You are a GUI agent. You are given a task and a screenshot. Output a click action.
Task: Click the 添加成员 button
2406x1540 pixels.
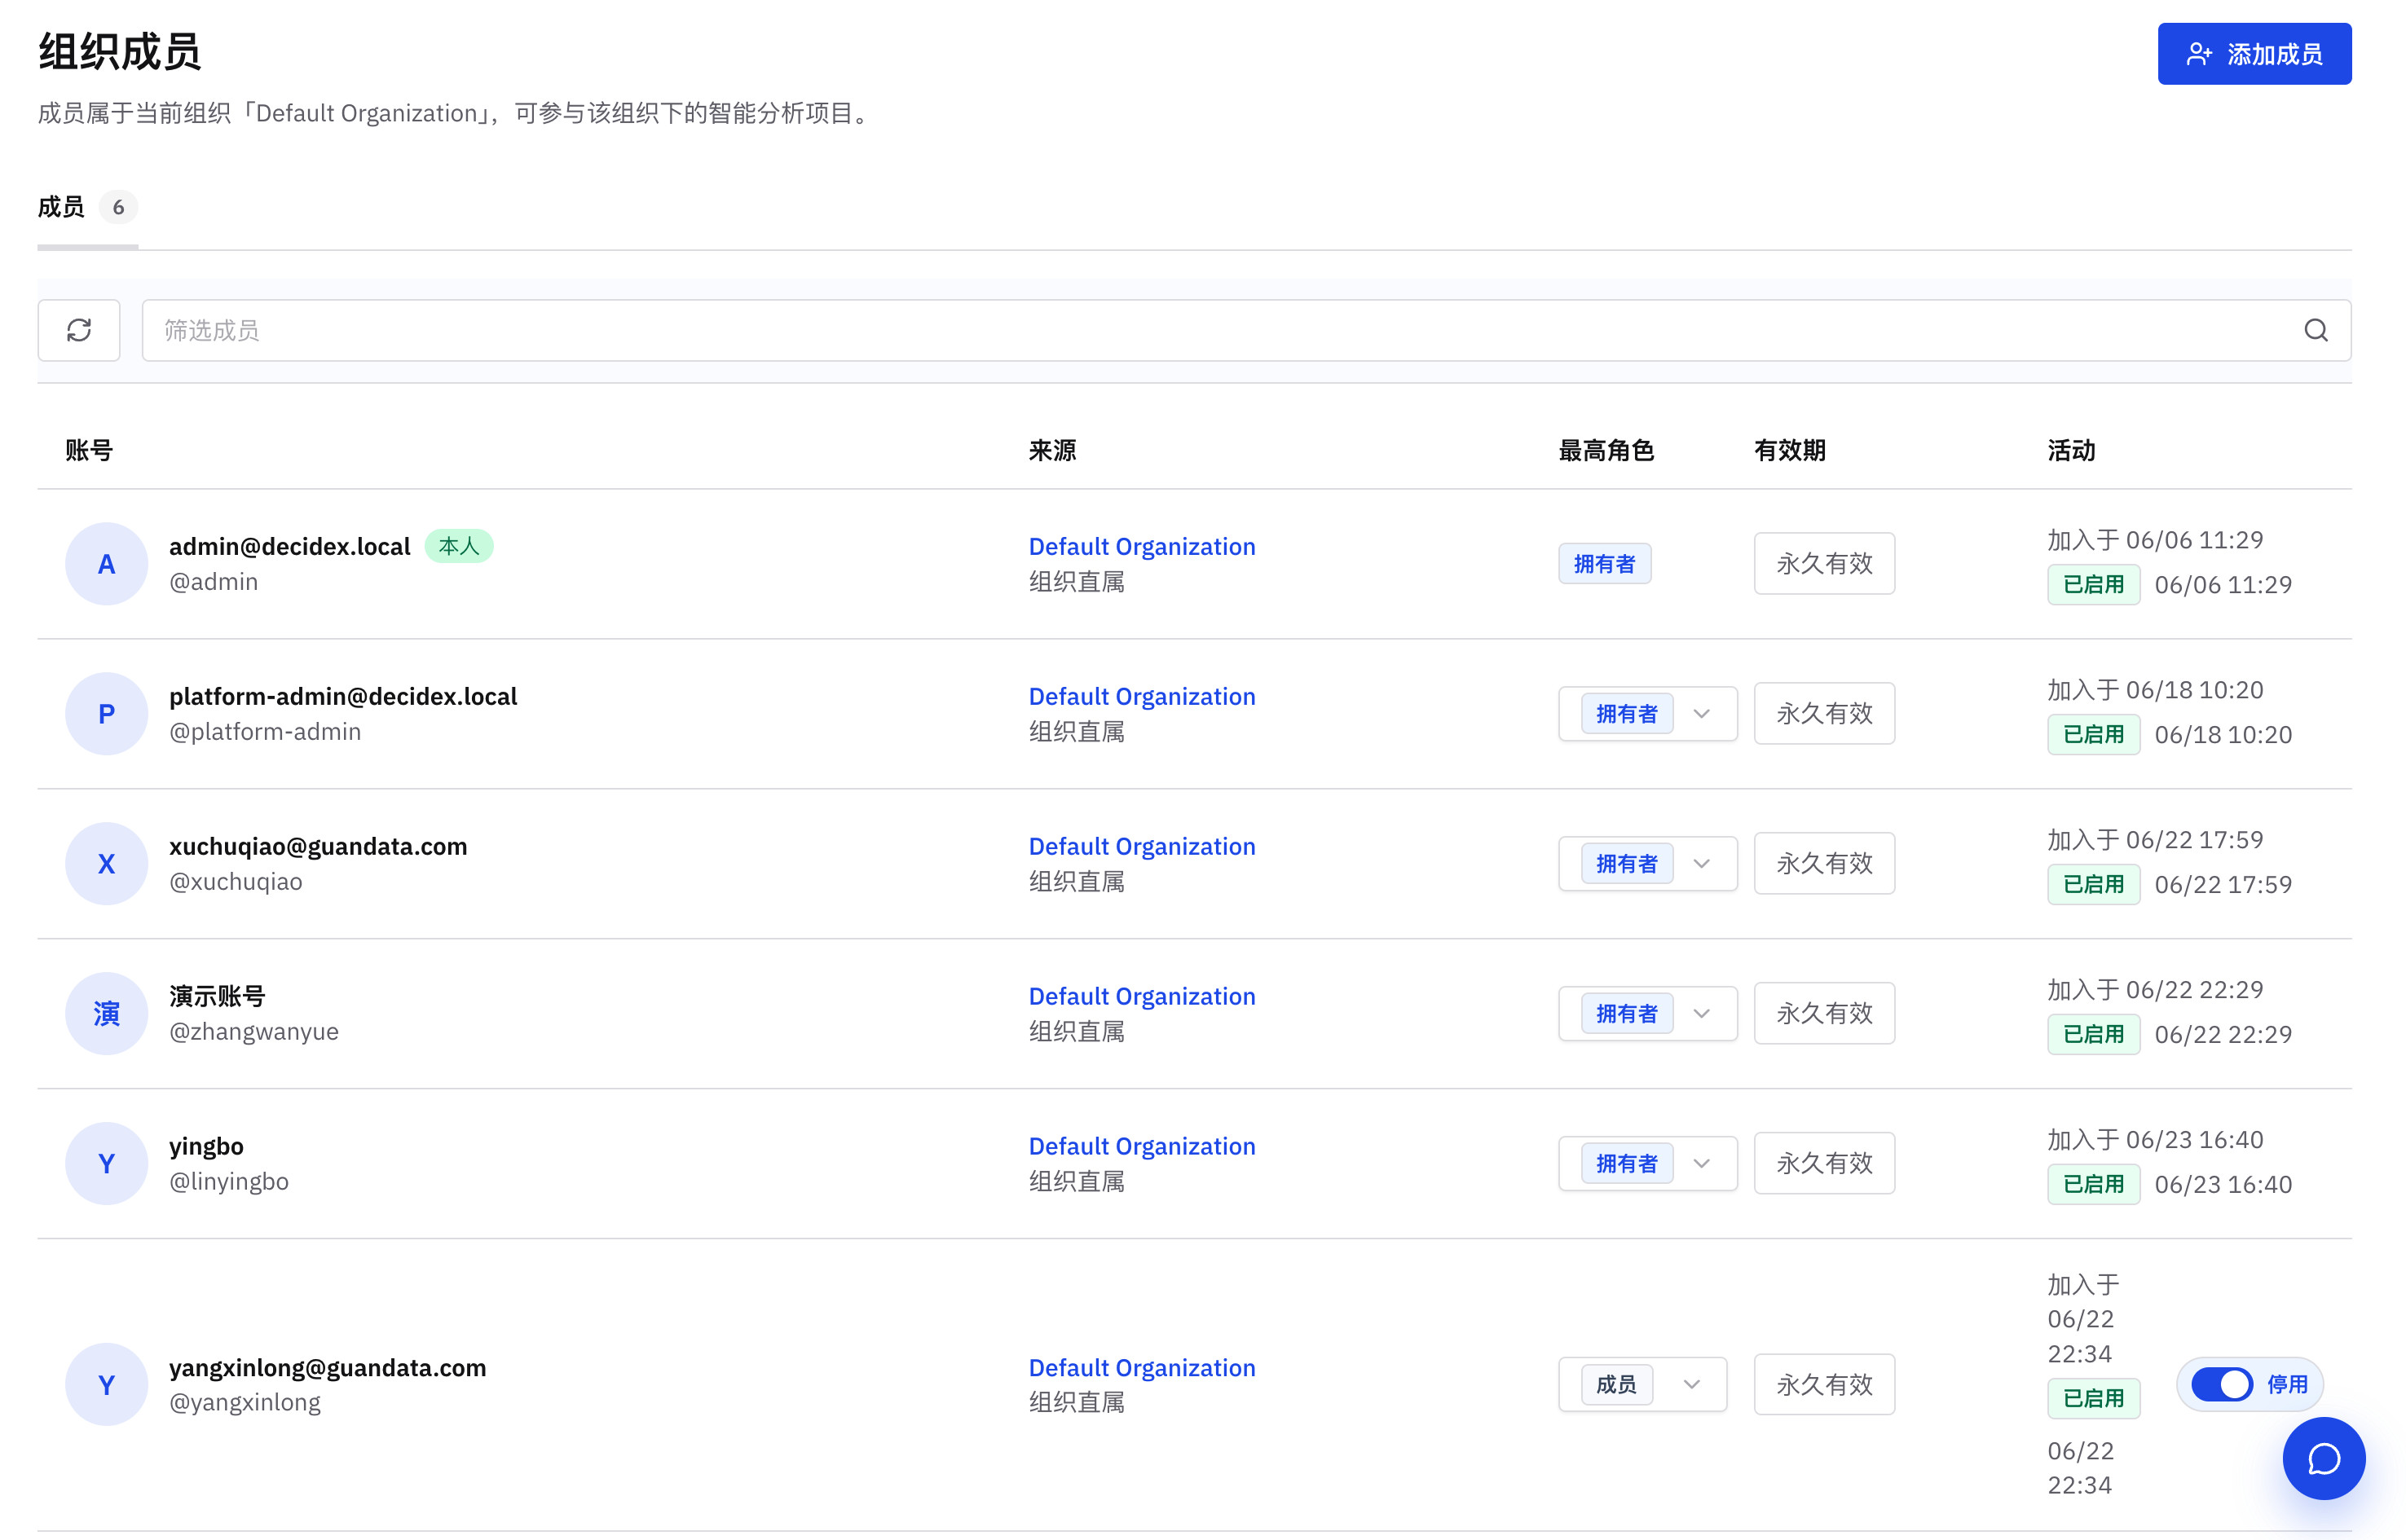point(2254,54)
